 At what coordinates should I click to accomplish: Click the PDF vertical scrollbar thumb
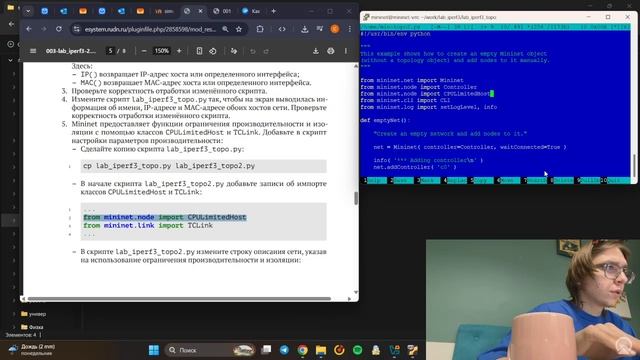pos(356,198)
